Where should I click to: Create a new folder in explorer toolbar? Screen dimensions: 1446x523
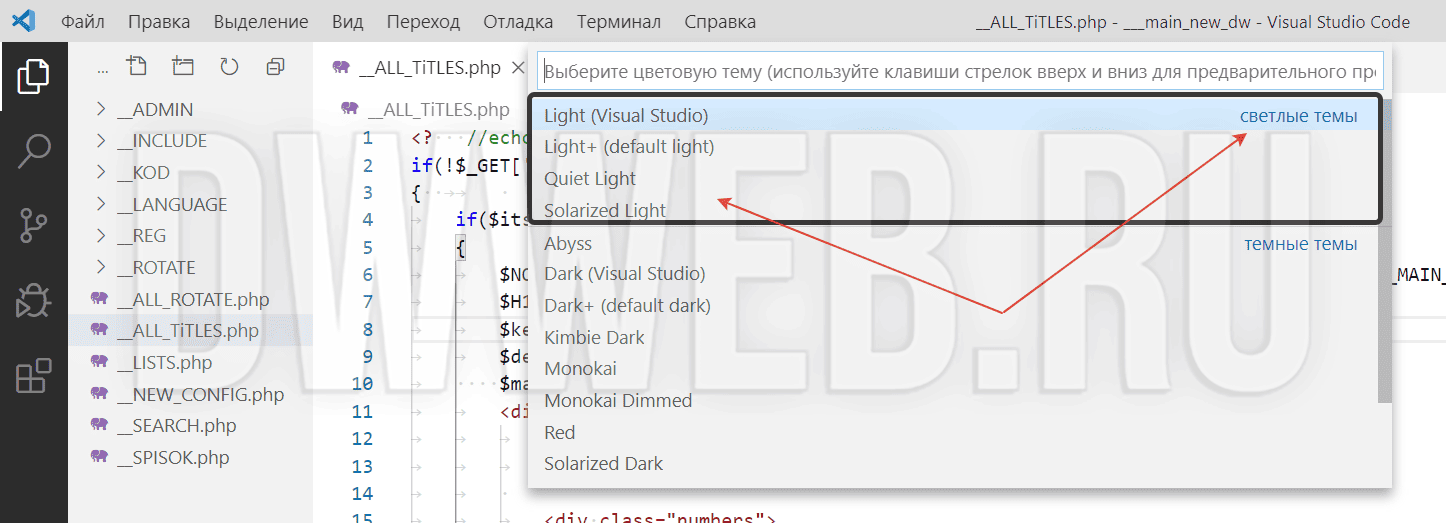click(x=182, y=66)
